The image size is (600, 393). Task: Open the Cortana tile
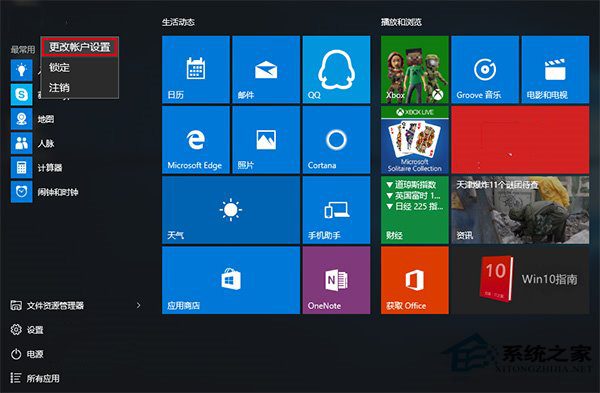[x=336, y=140]
